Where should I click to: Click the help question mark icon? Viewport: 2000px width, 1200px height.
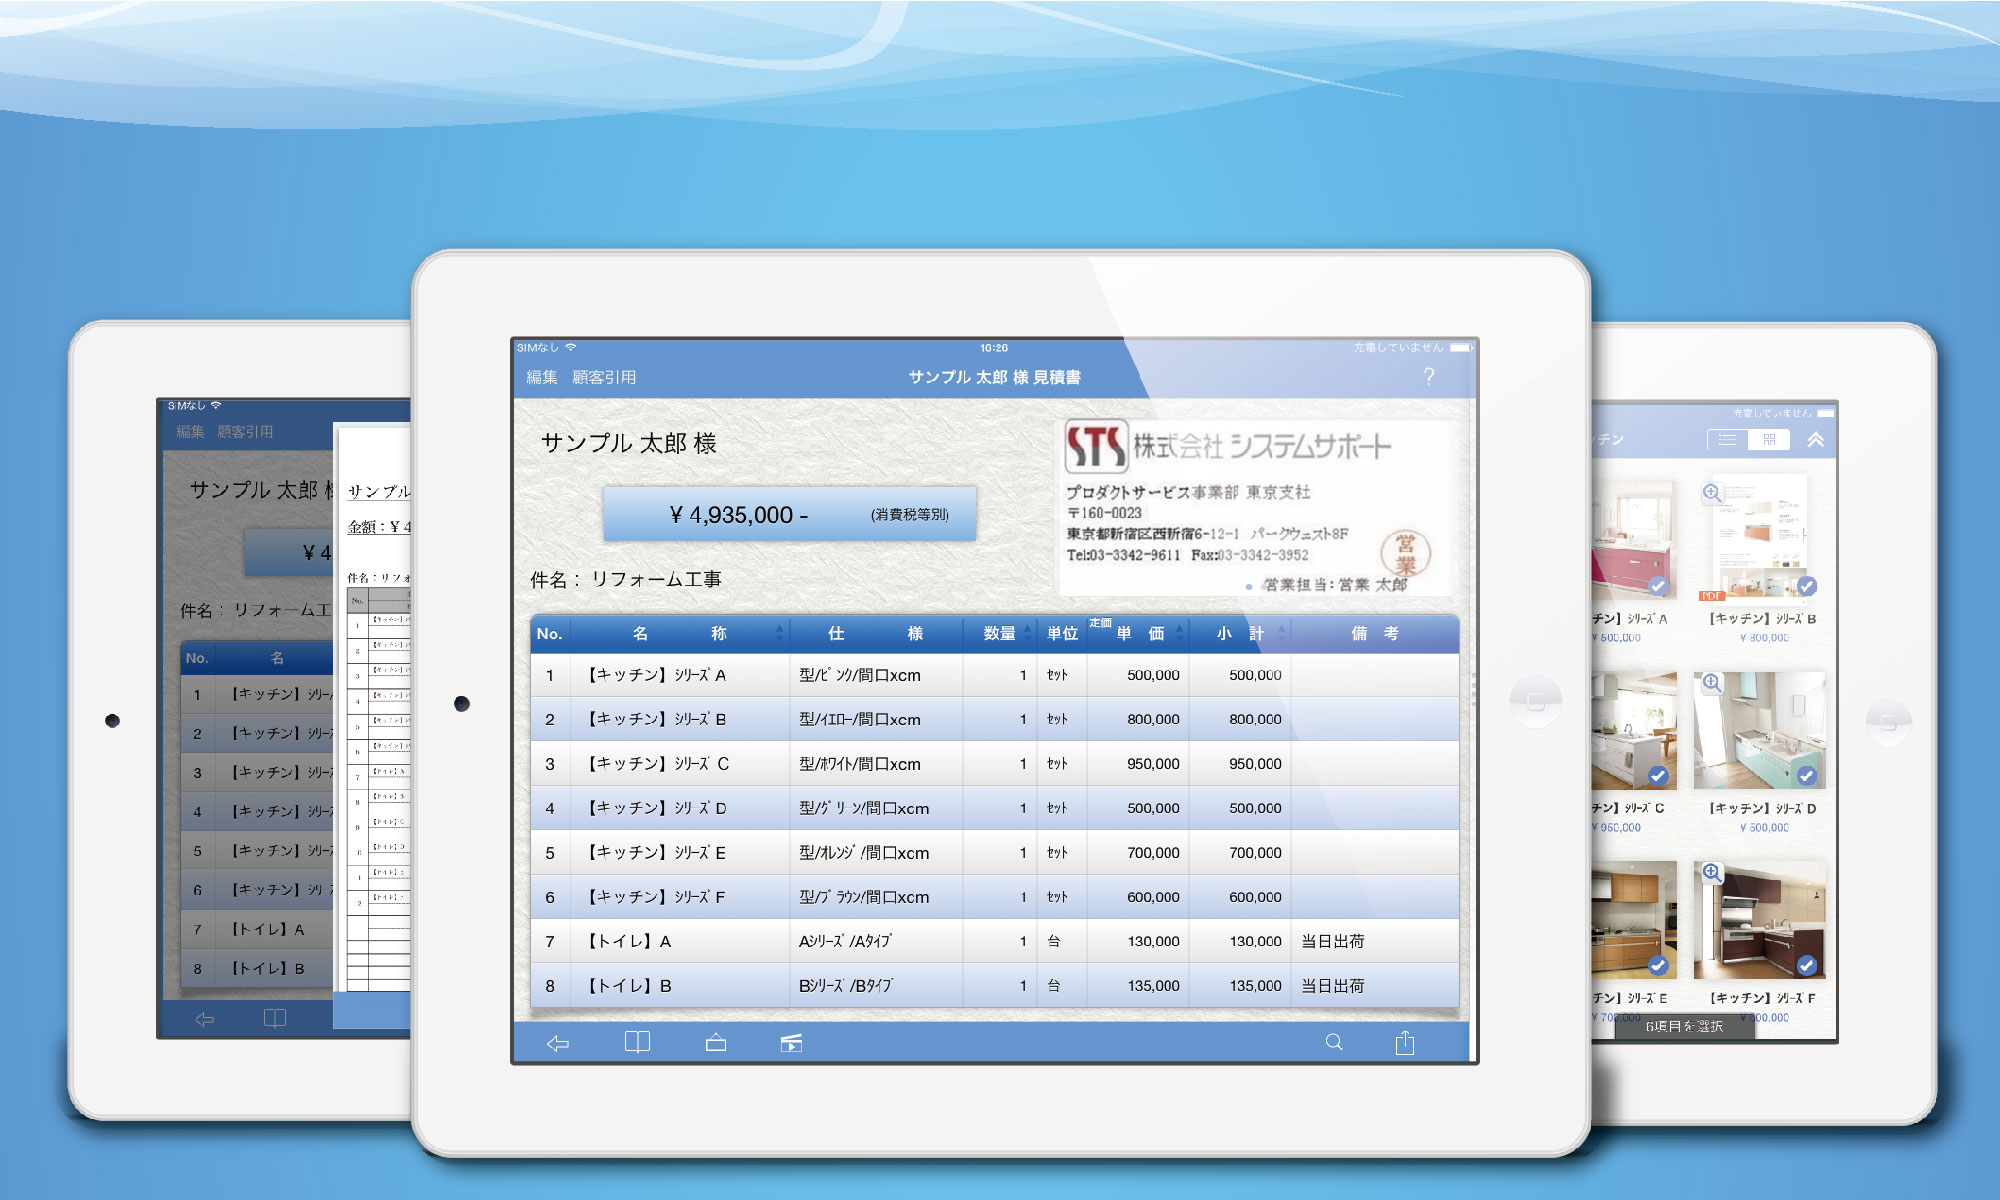click(1429, 376)
